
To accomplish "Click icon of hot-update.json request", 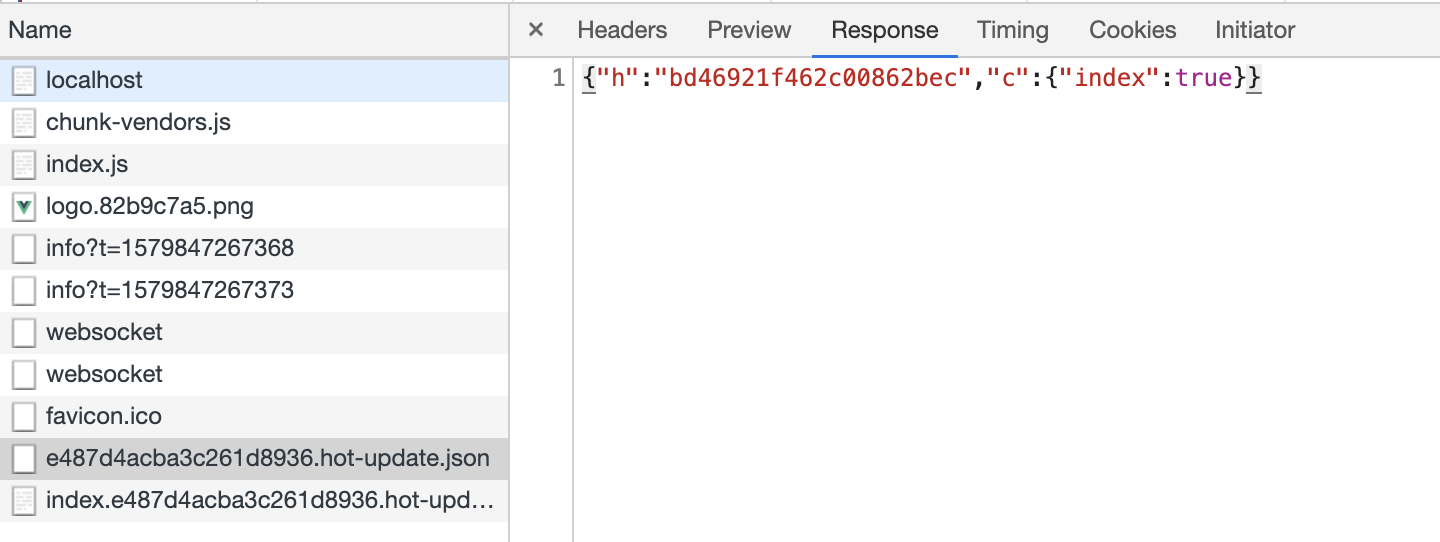I will pos(24,459).
